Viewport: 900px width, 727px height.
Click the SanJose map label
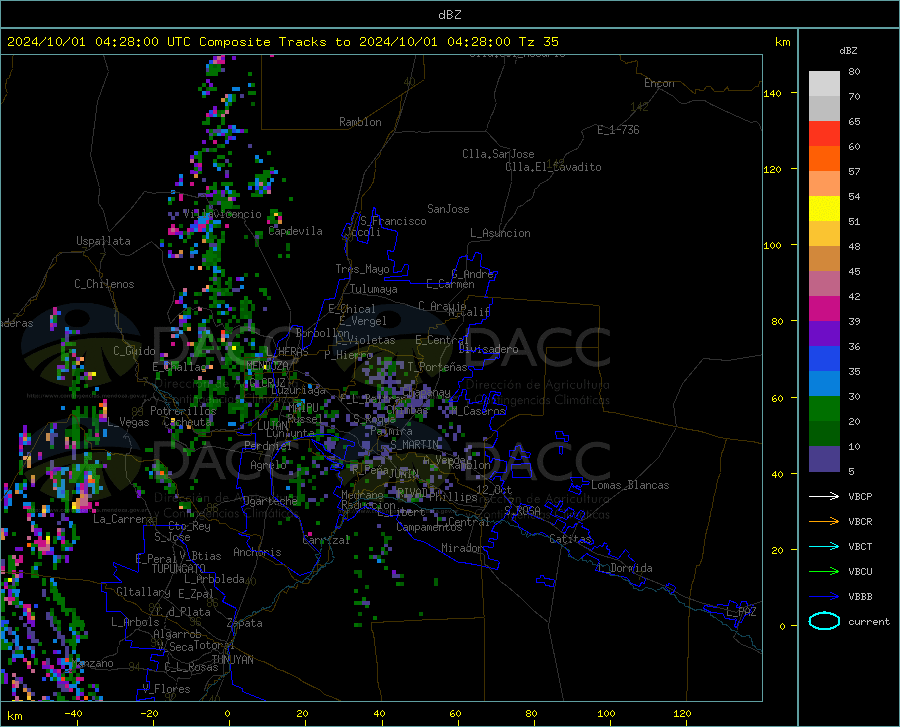click(x=448, y=209)
